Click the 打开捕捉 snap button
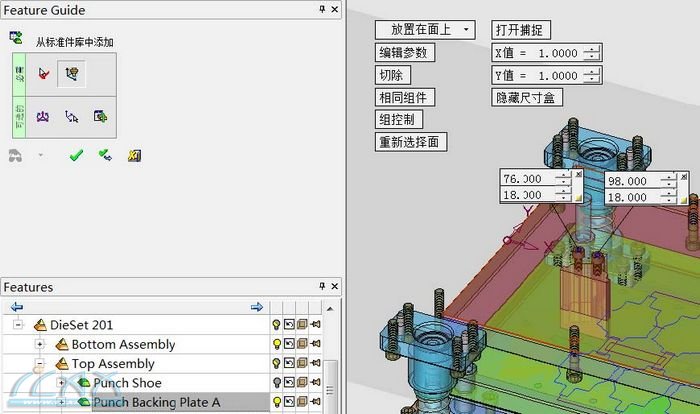 521,30
